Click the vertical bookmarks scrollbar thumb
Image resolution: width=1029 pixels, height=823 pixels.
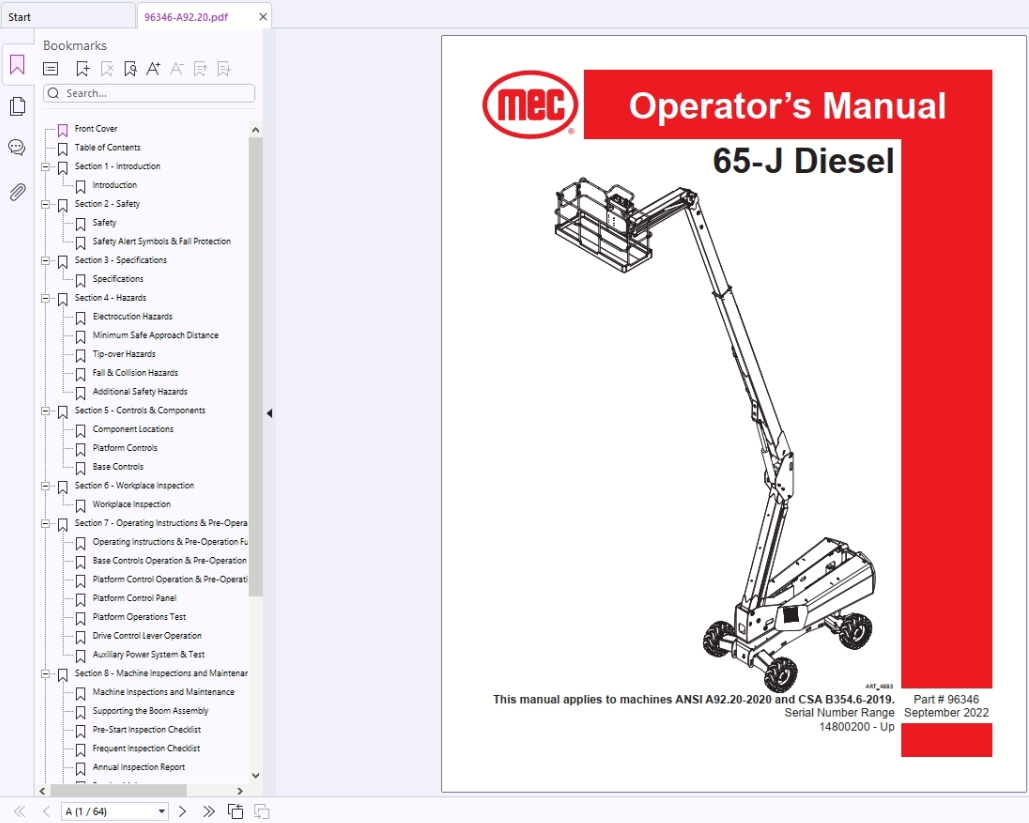255,366
